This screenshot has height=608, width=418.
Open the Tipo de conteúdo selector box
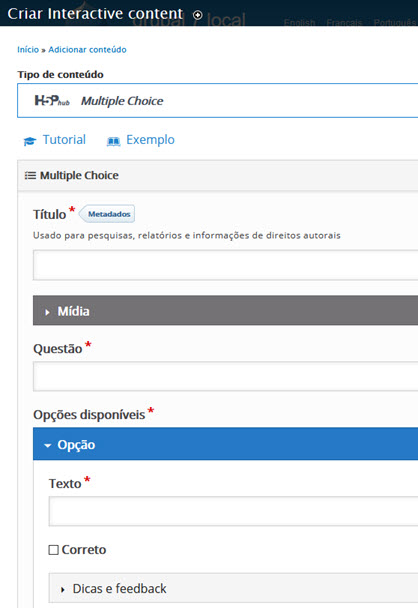(218, 100)
